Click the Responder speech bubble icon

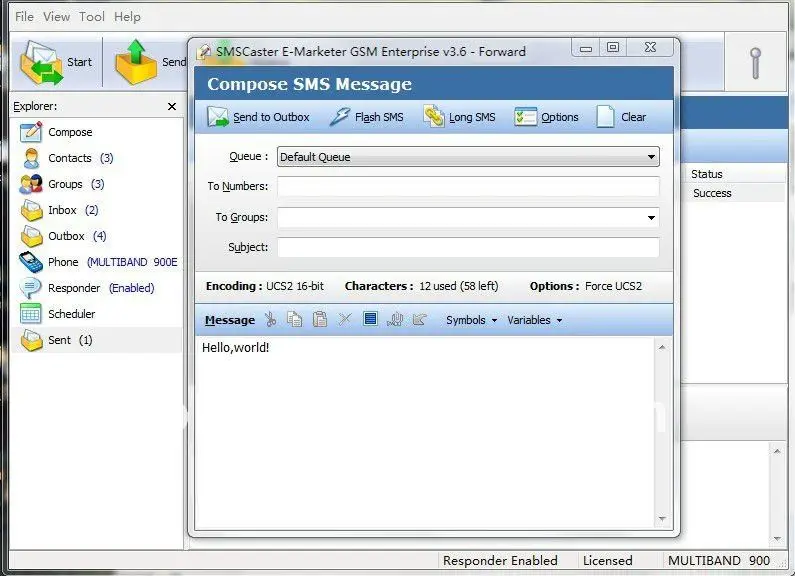tap(30, 288)
